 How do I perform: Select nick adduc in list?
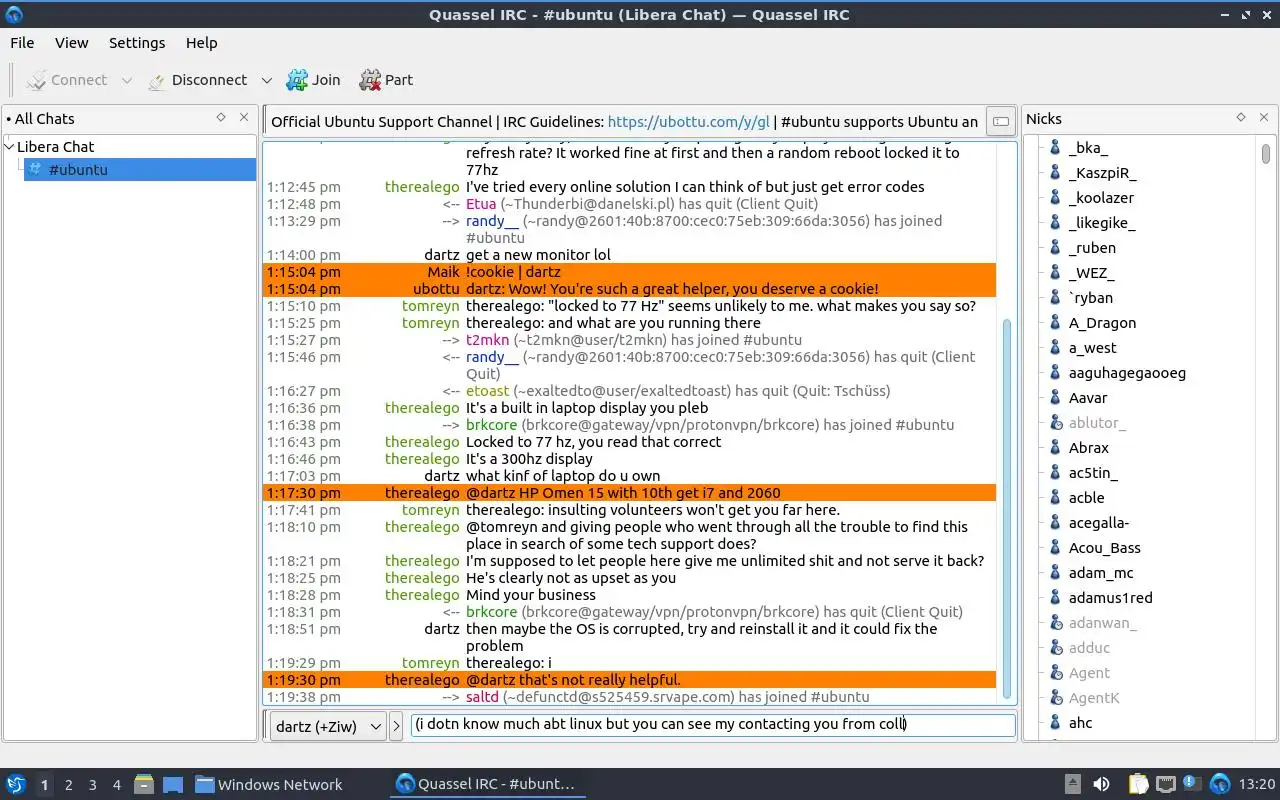[x=1089, y=648]
